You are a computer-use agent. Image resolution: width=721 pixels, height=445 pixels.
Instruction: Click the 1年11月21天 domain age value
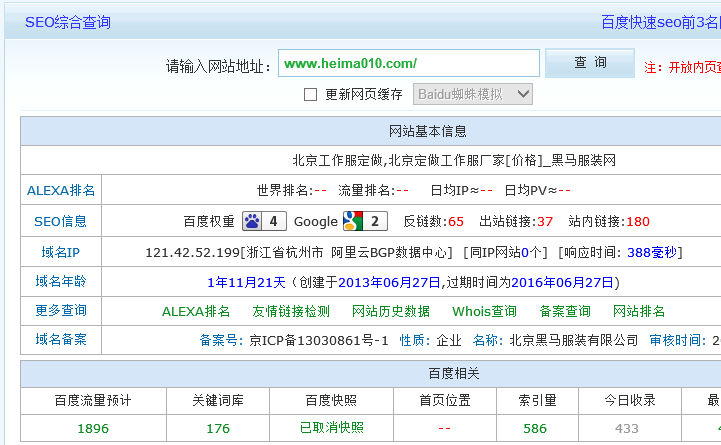(x=246, y=282)
